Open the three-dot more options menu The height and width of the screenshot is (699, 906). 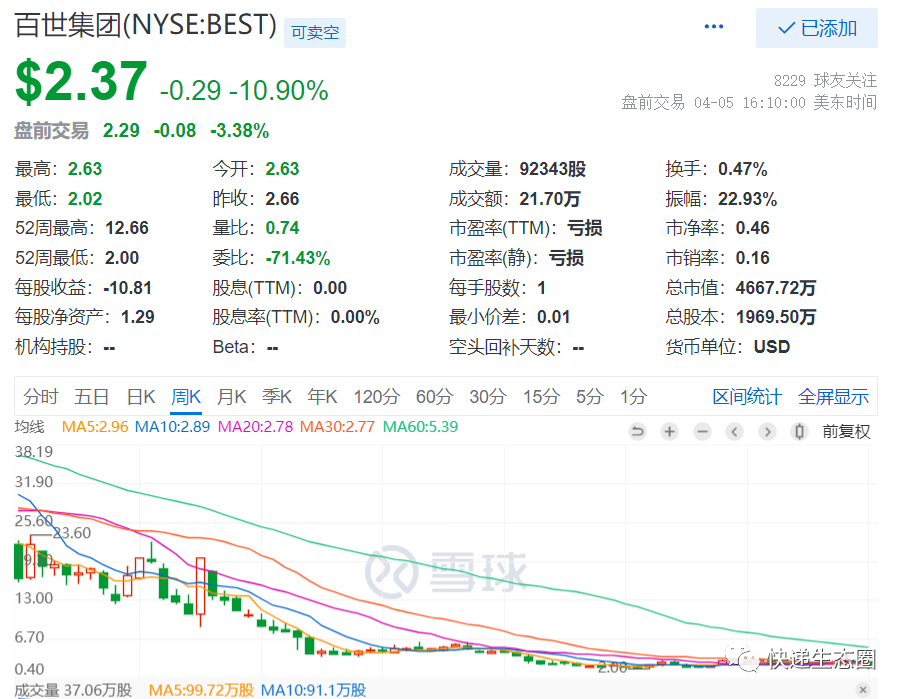714,27
